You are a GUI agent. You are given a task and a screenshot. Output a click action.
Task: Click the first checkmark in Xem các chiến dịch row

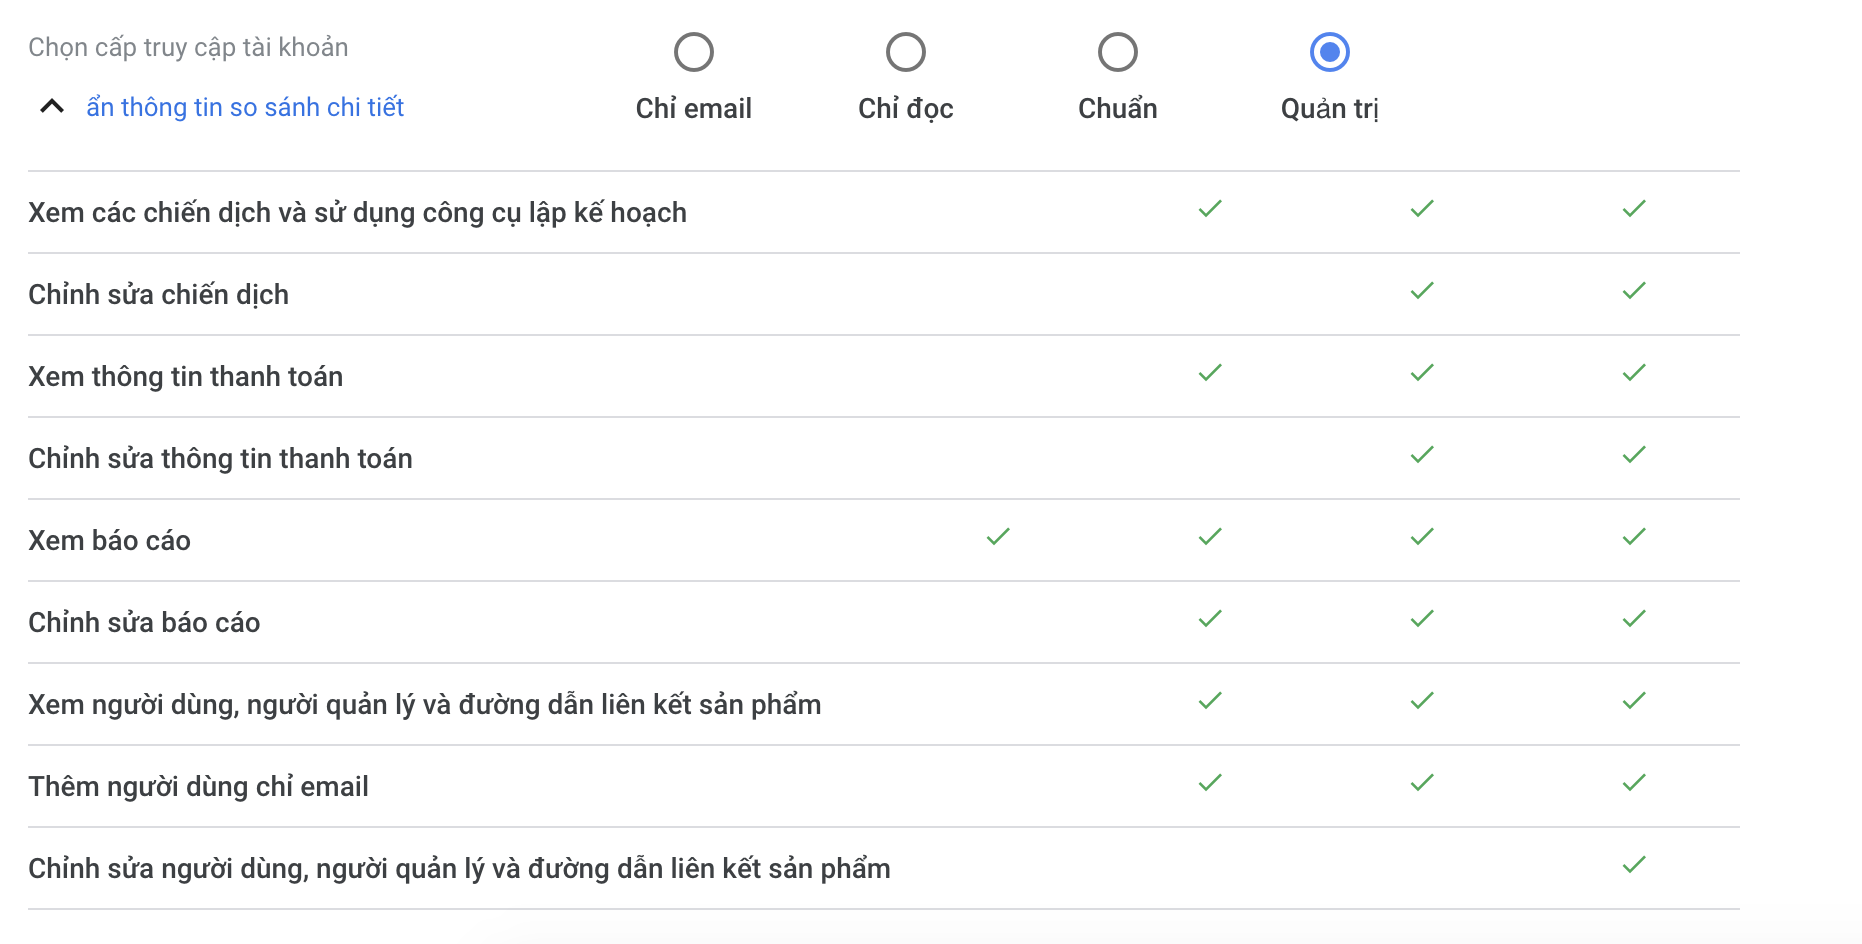pos(1210,208)
